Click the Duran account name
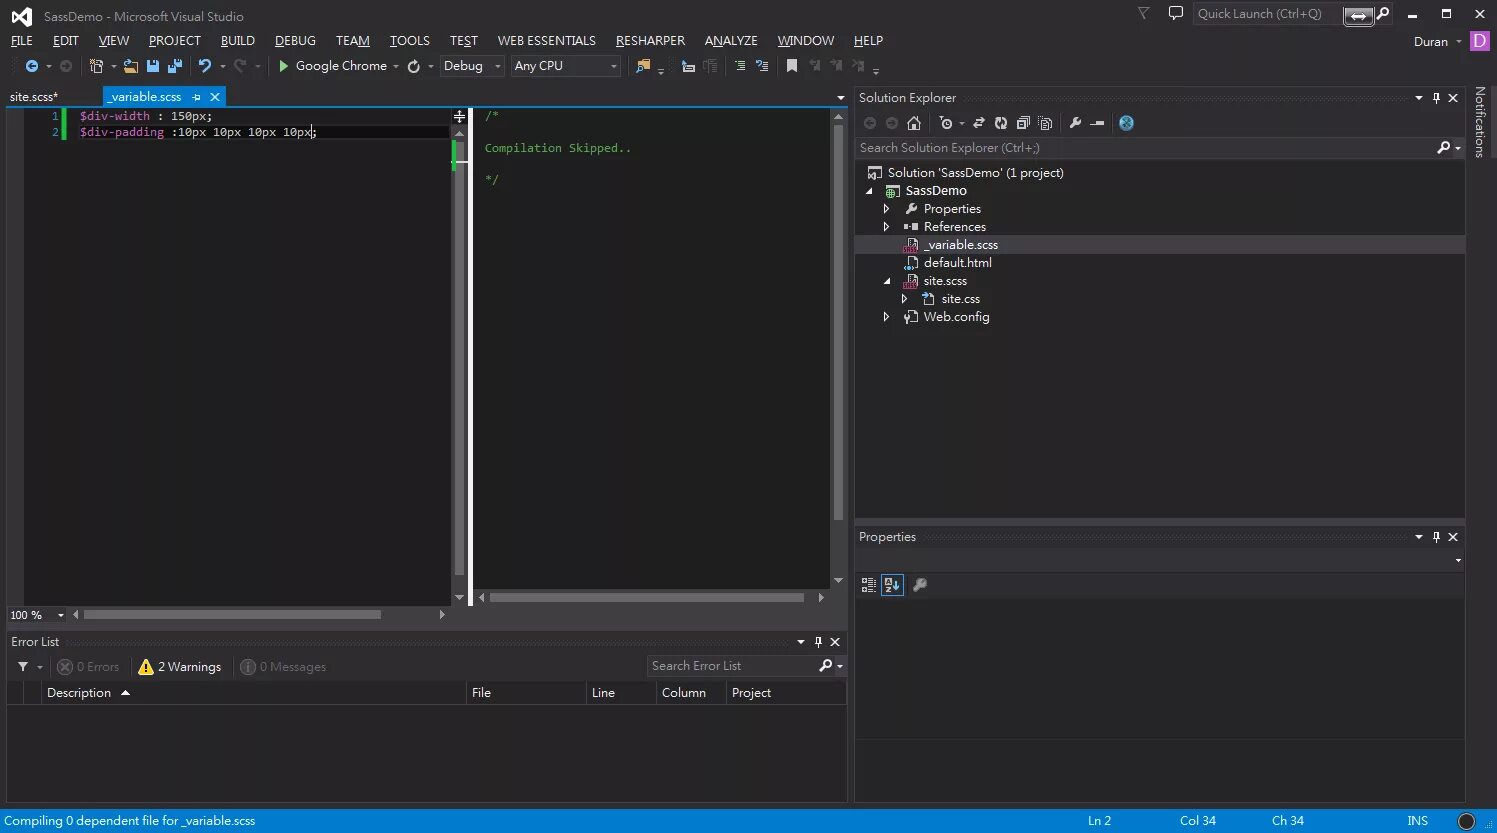The height and width of the screenshot is (833, 1497). tap(1431, 42)
